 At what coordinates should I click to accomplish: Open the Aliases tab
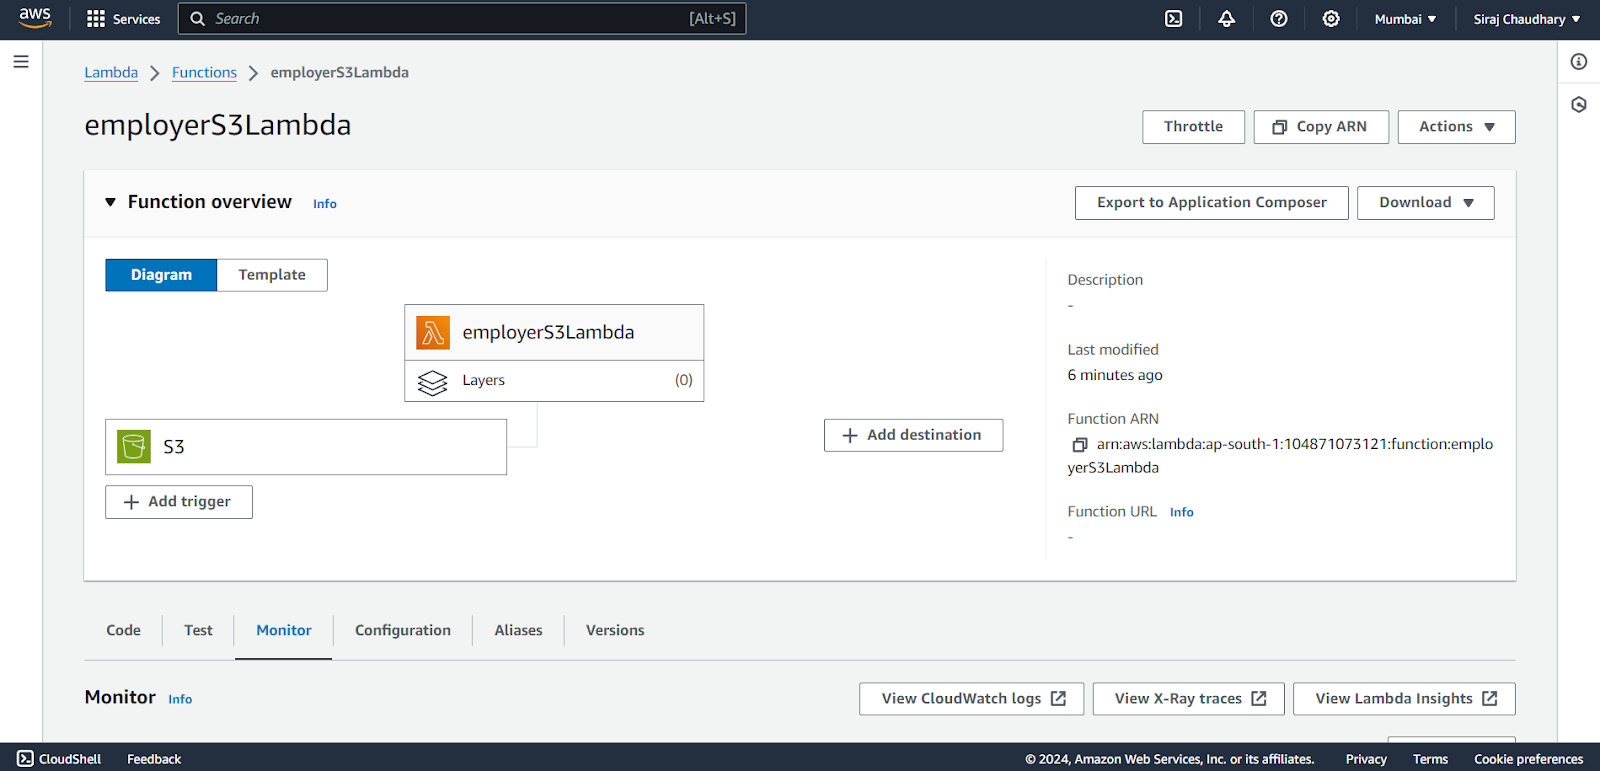pos(518,631)
